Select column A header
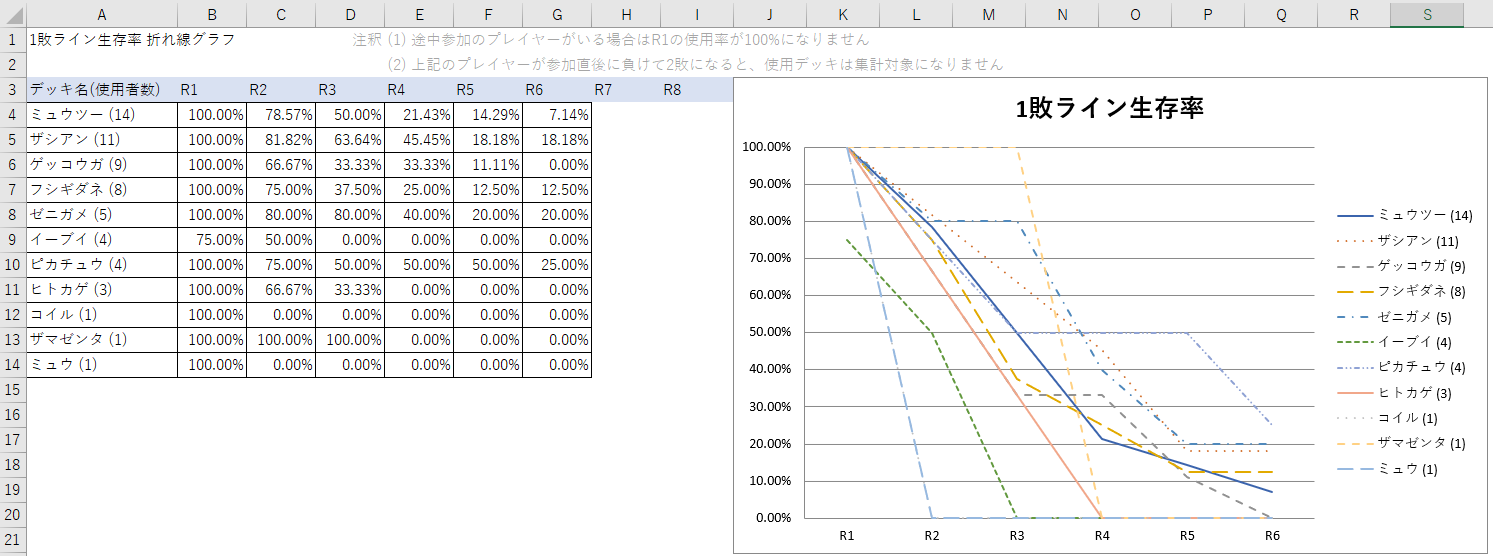Screen dimensions: 1493x556 pos(102,14)
